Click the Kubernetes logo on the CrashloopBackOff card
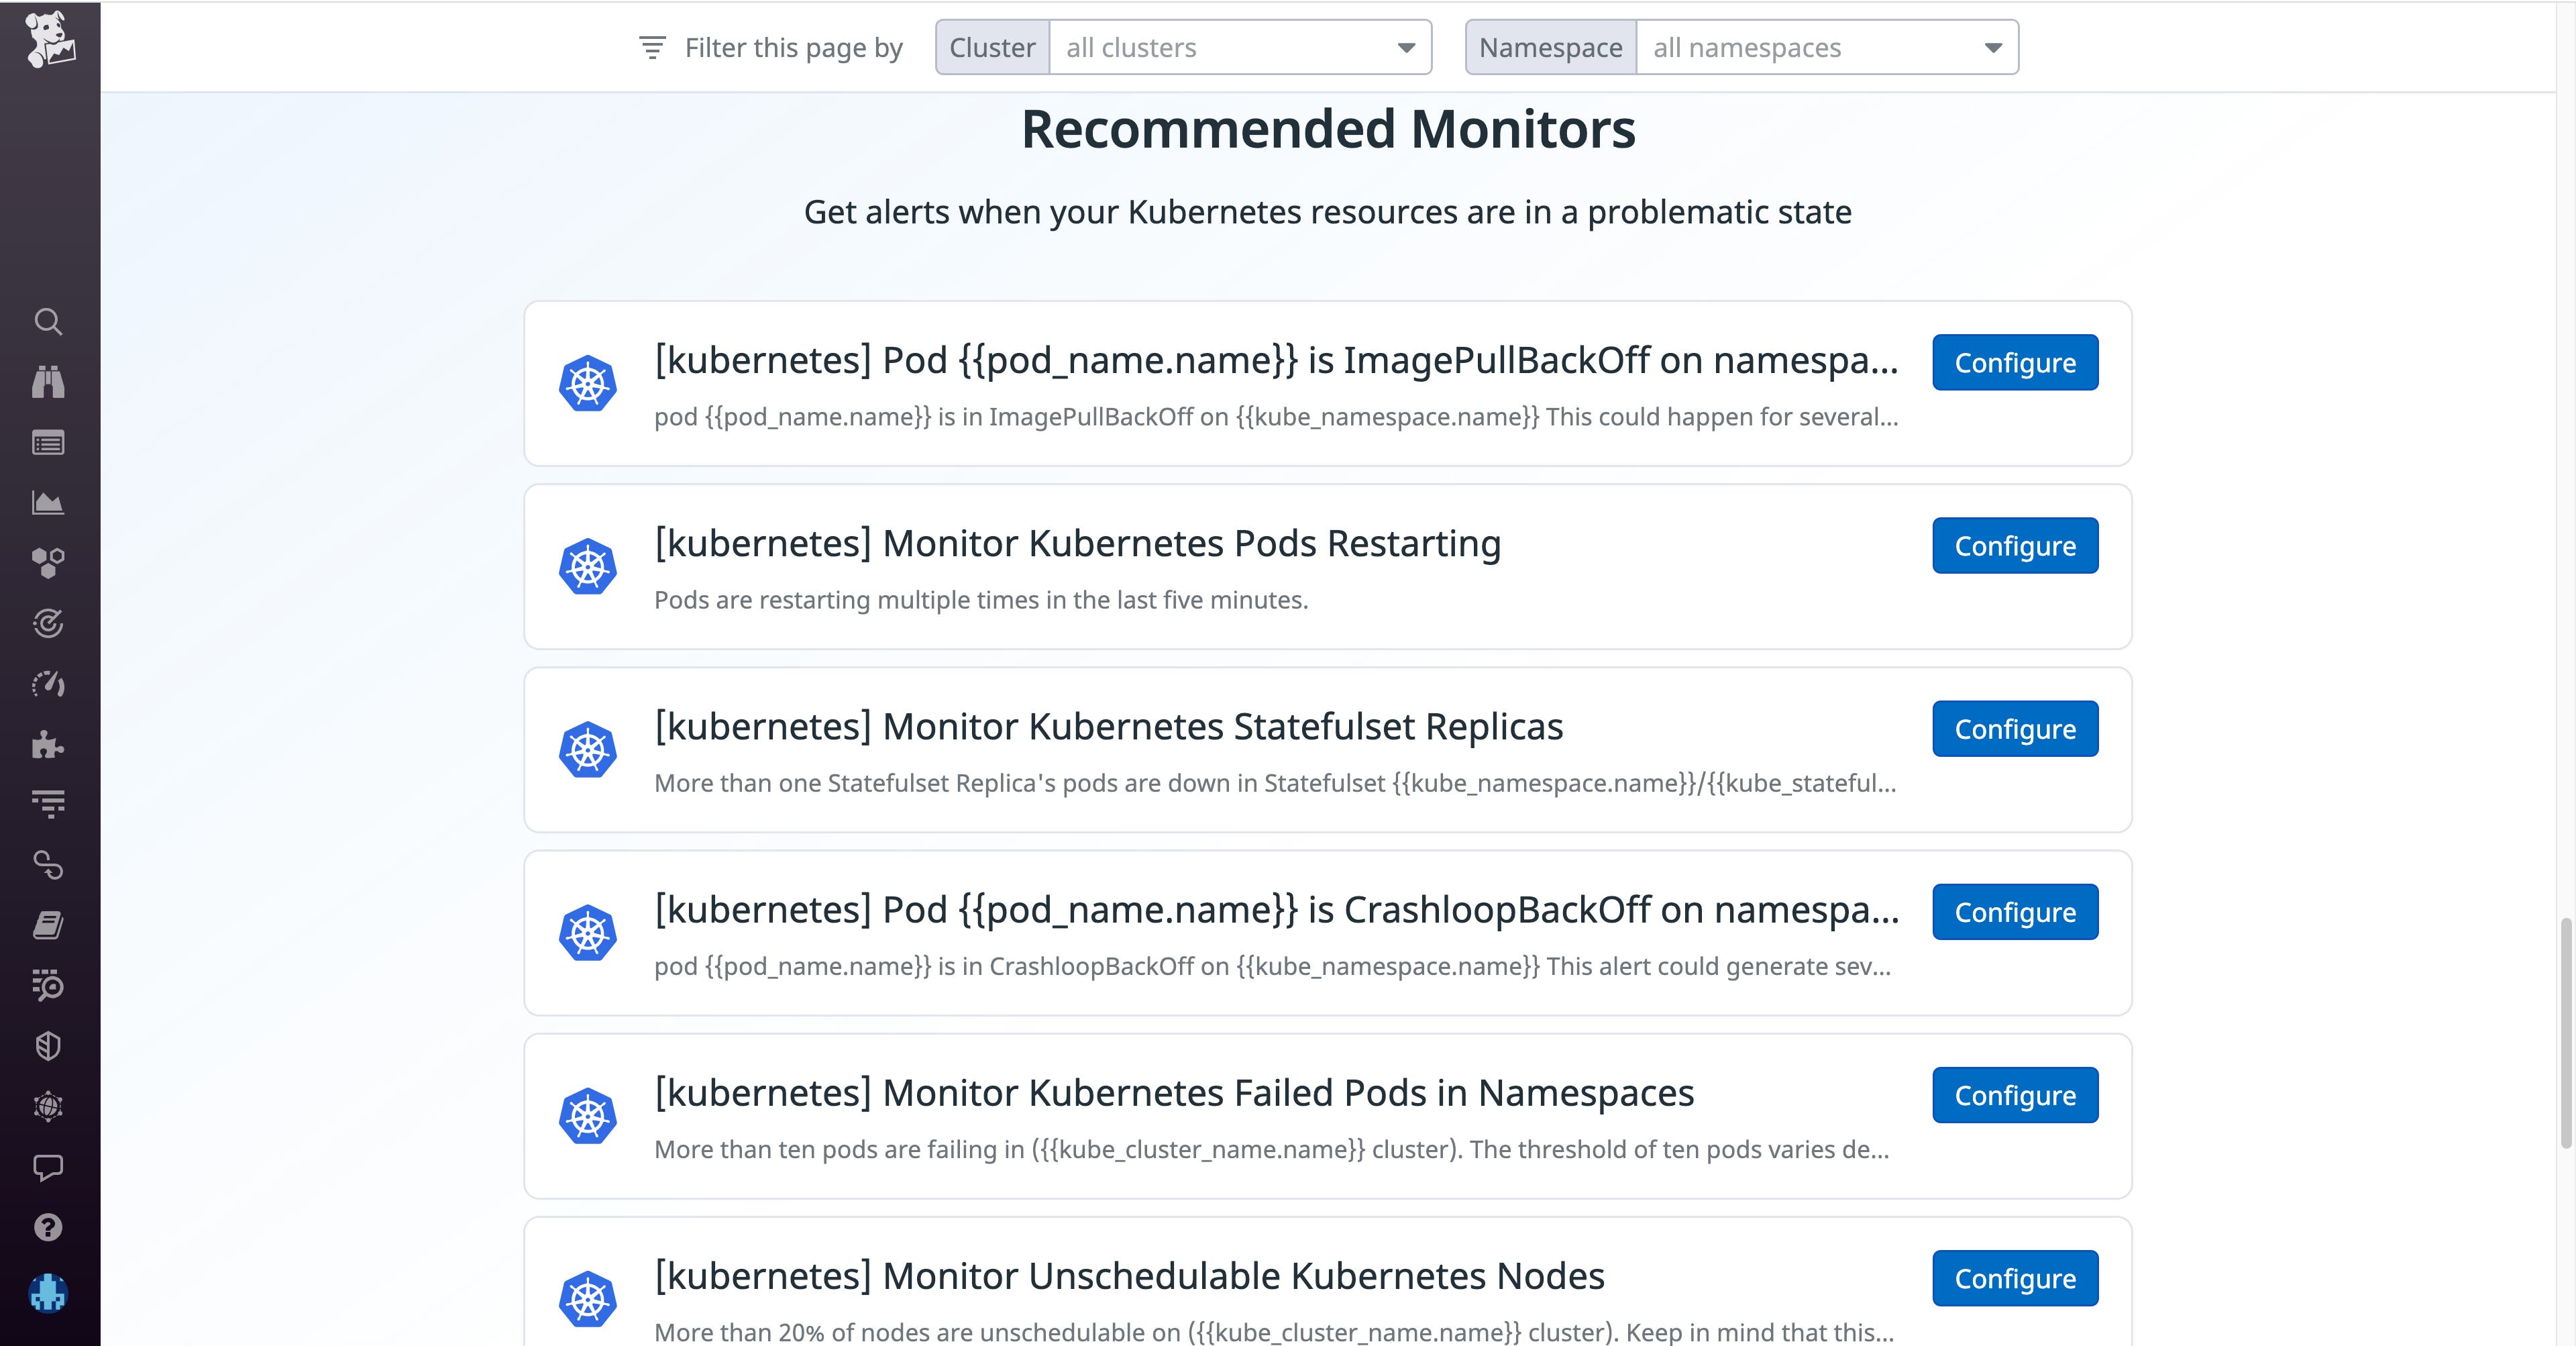 pos(589,932)
